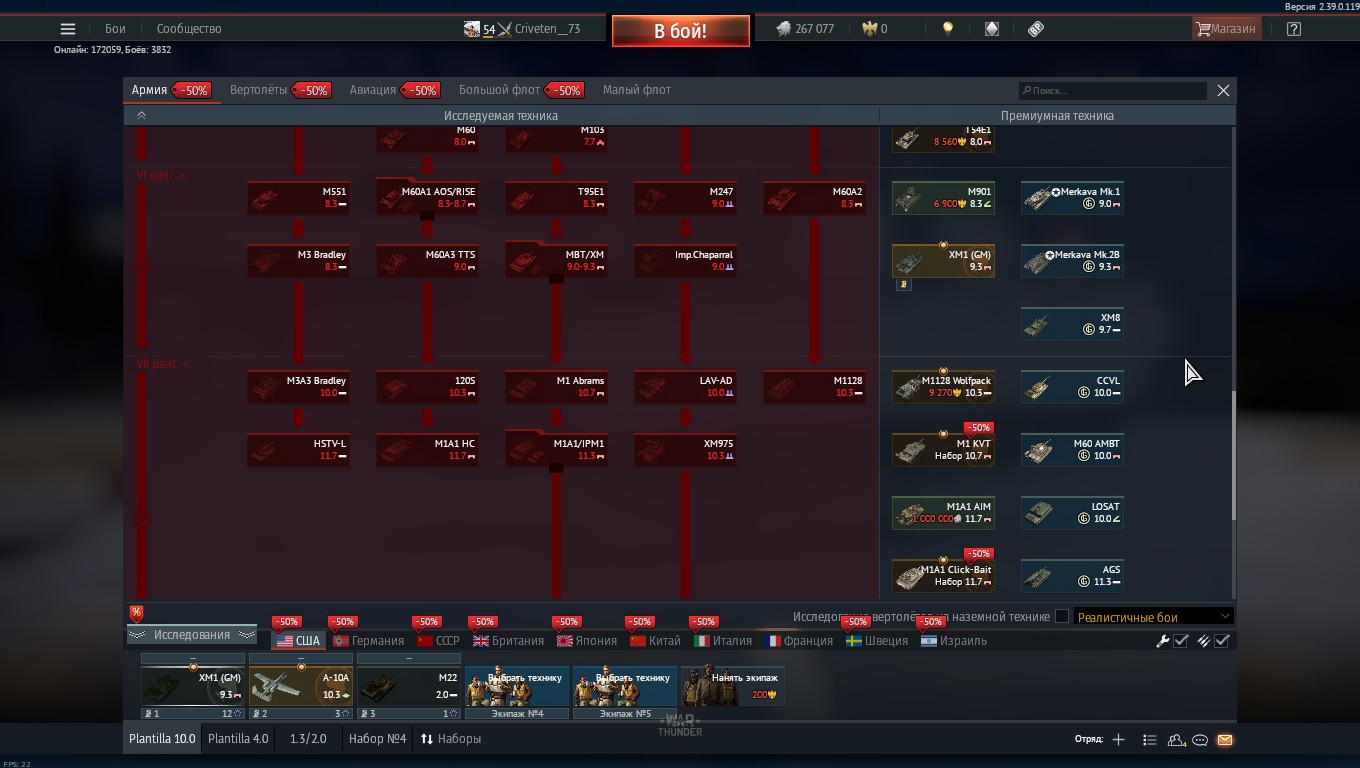Open the hamburger main menu
The width and height of the screenshot is (1360, 768).
click(x=68, y=29)
